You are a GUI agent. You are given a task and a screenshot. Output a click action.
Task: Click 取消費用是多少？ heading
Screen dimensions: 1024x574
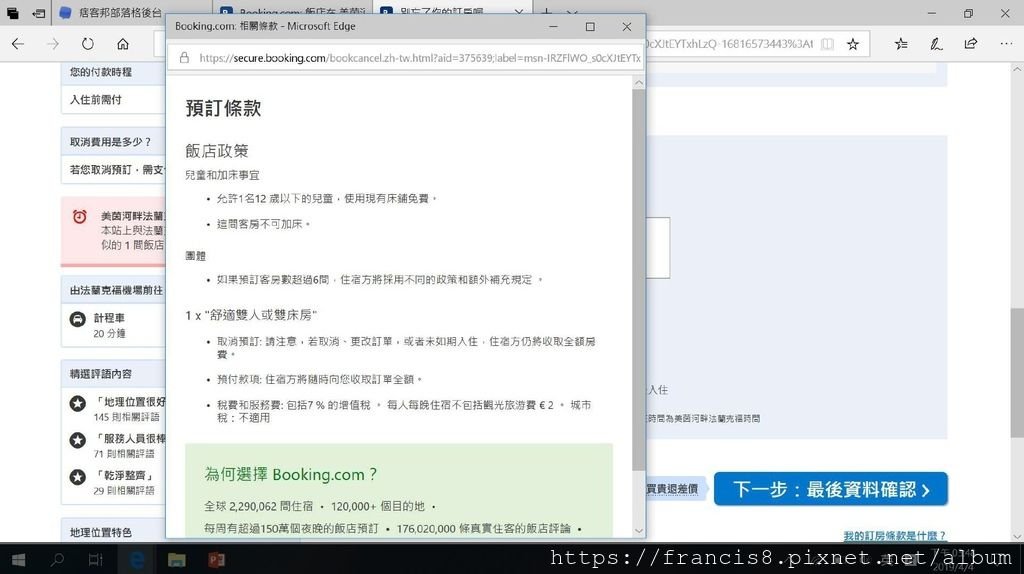[x=110, y=142]
